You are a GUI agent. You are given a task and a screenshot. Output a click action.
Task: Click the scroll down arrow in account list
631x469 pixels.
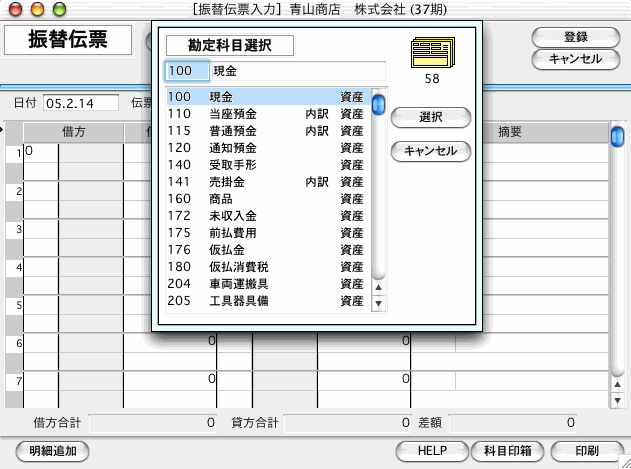coord(378,302)
